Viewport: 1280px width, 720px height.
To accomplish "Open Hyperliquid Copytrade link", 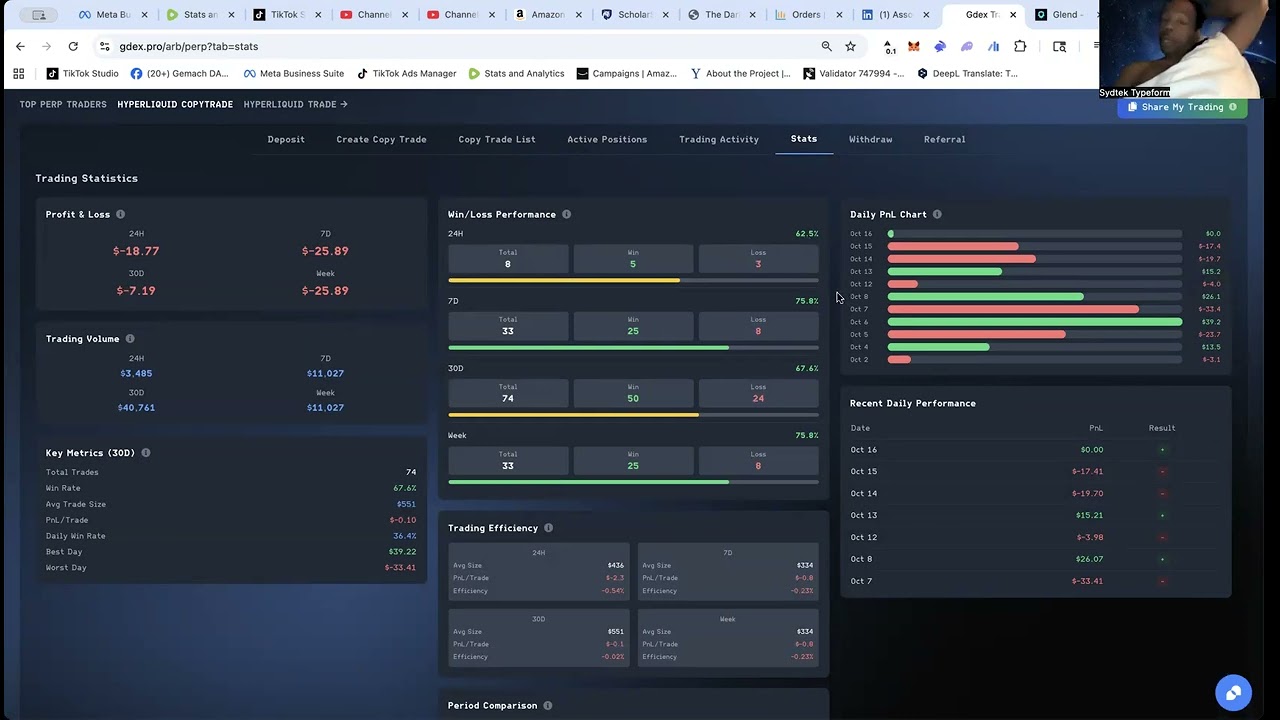I will [x=175, y=104].
